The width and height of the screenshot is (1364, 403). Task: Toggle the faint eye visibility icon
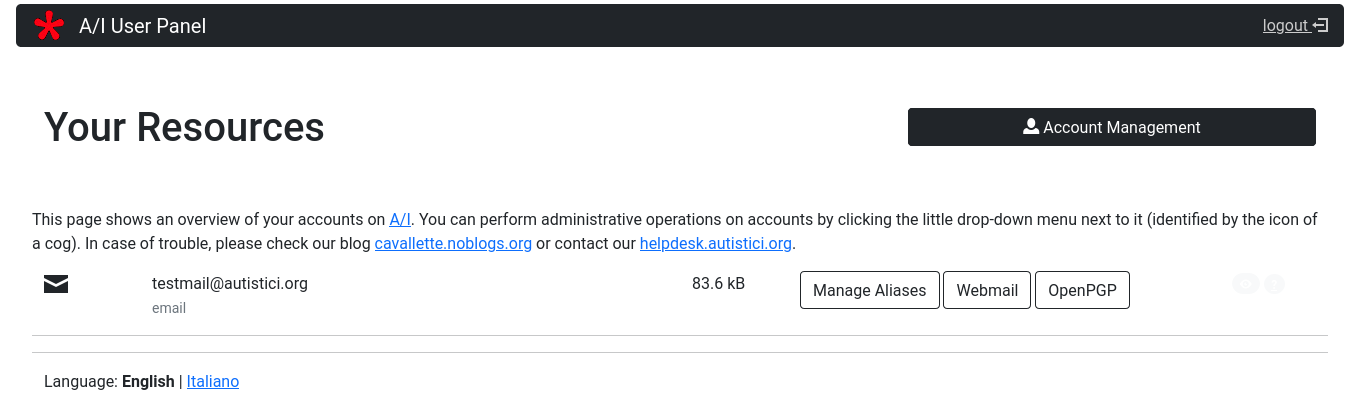[1245, 284]
